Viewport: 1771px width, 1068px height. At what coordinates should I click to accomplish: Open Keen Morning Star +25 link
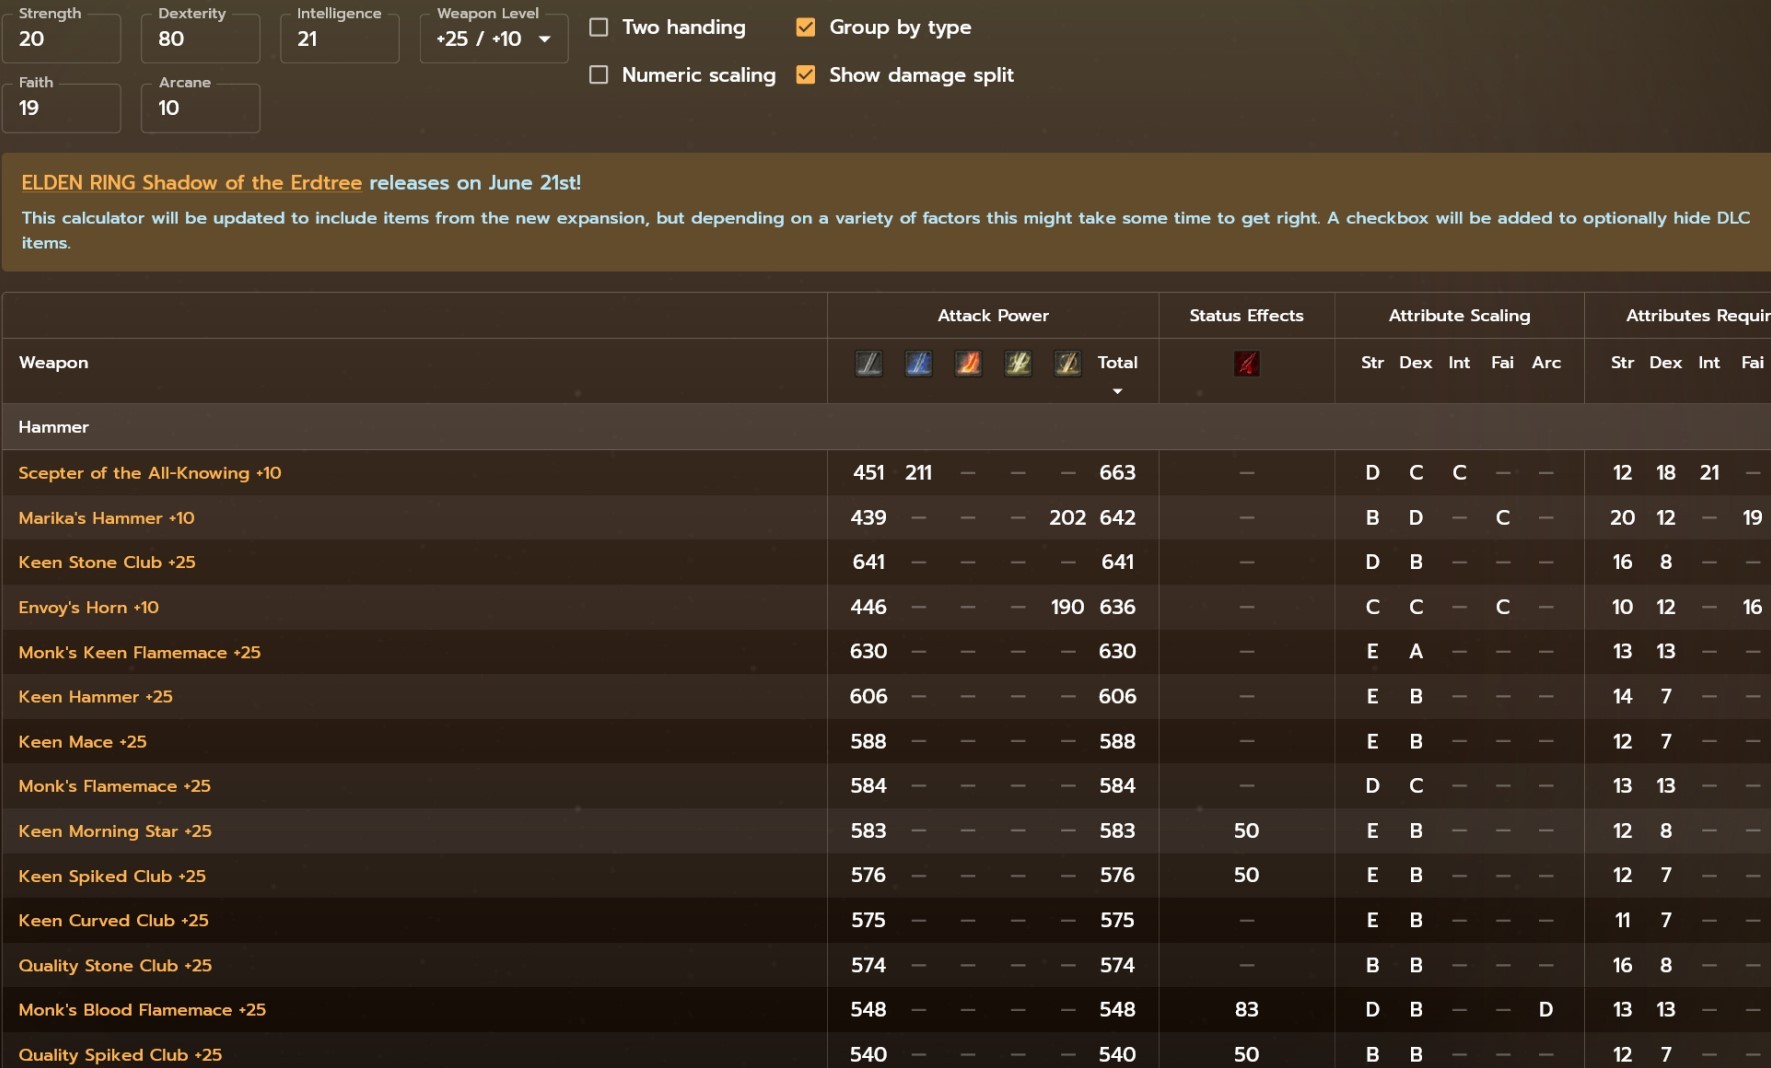(114, 831)
